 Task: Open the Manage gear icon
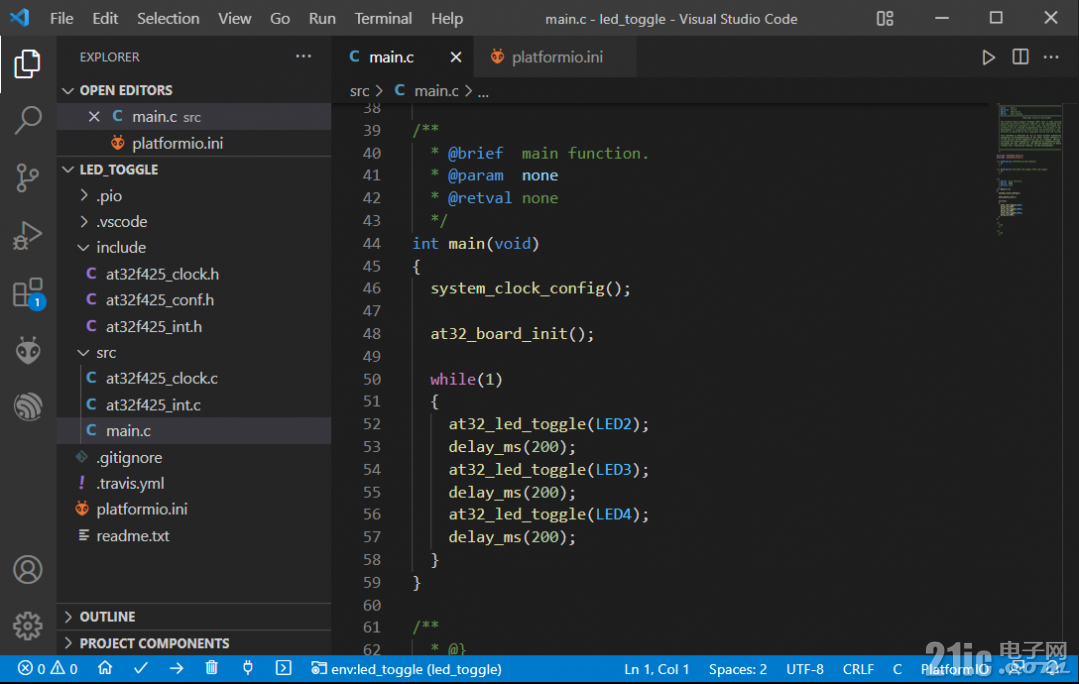click(28, 626)
